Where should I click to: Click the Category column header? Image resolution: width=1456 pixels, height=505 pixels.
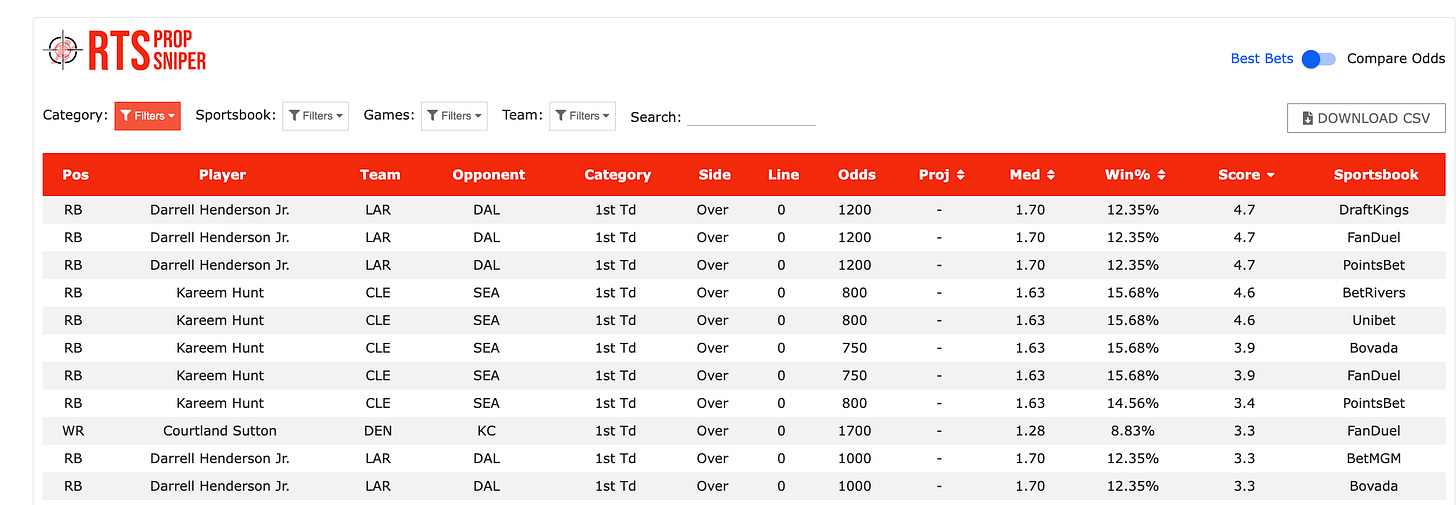tap(618, 175)
